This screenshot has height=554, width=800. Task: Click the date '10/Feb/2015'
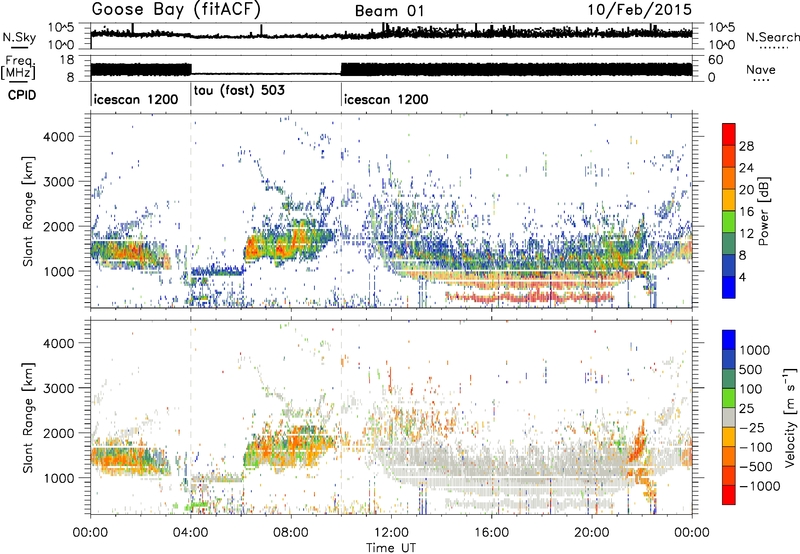[x=639, y=10]
